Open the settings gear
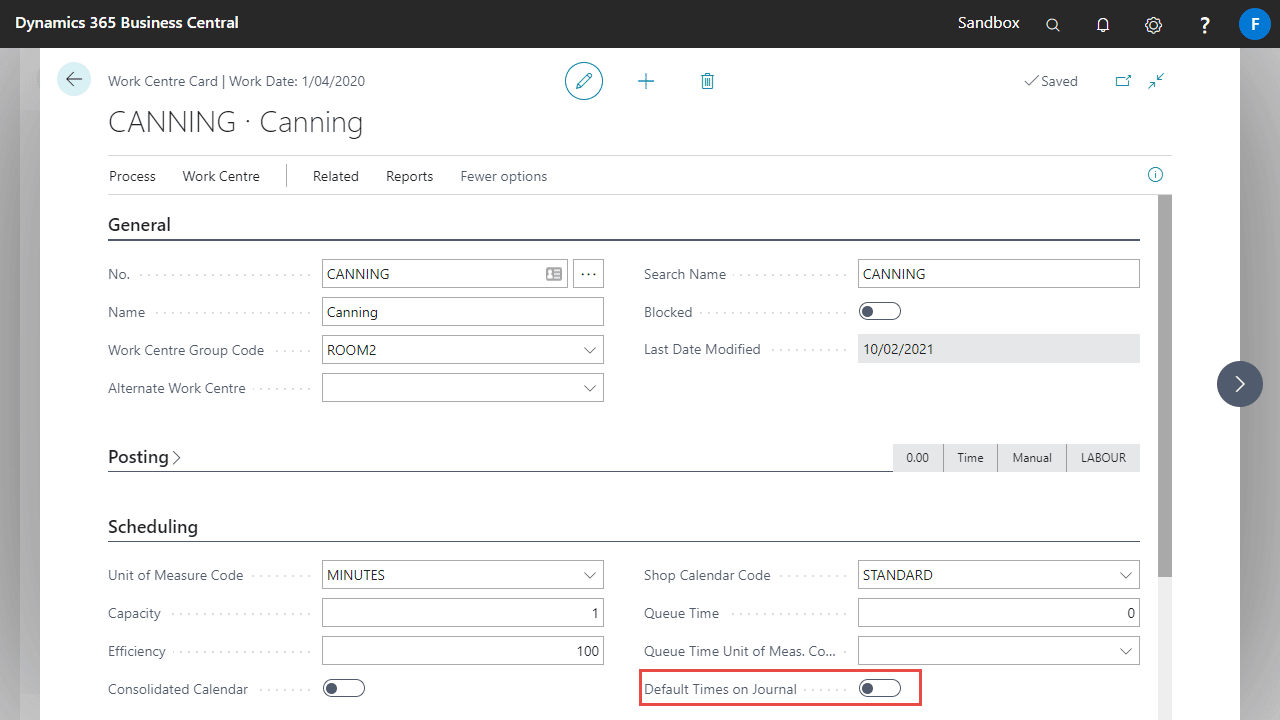The width and height of the screenshot is (1280, 720). coord(1153,25)
